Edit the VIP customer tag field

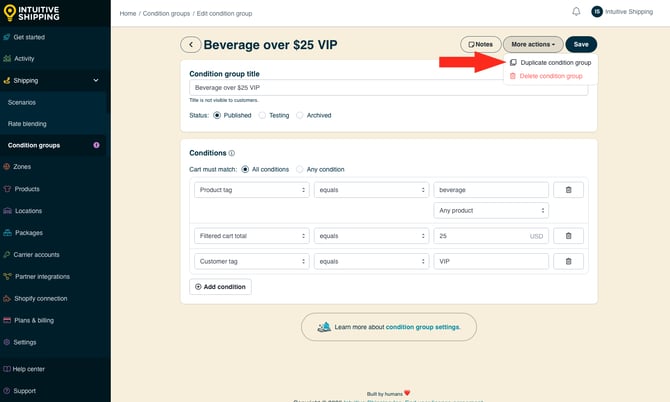coord(491,261)
